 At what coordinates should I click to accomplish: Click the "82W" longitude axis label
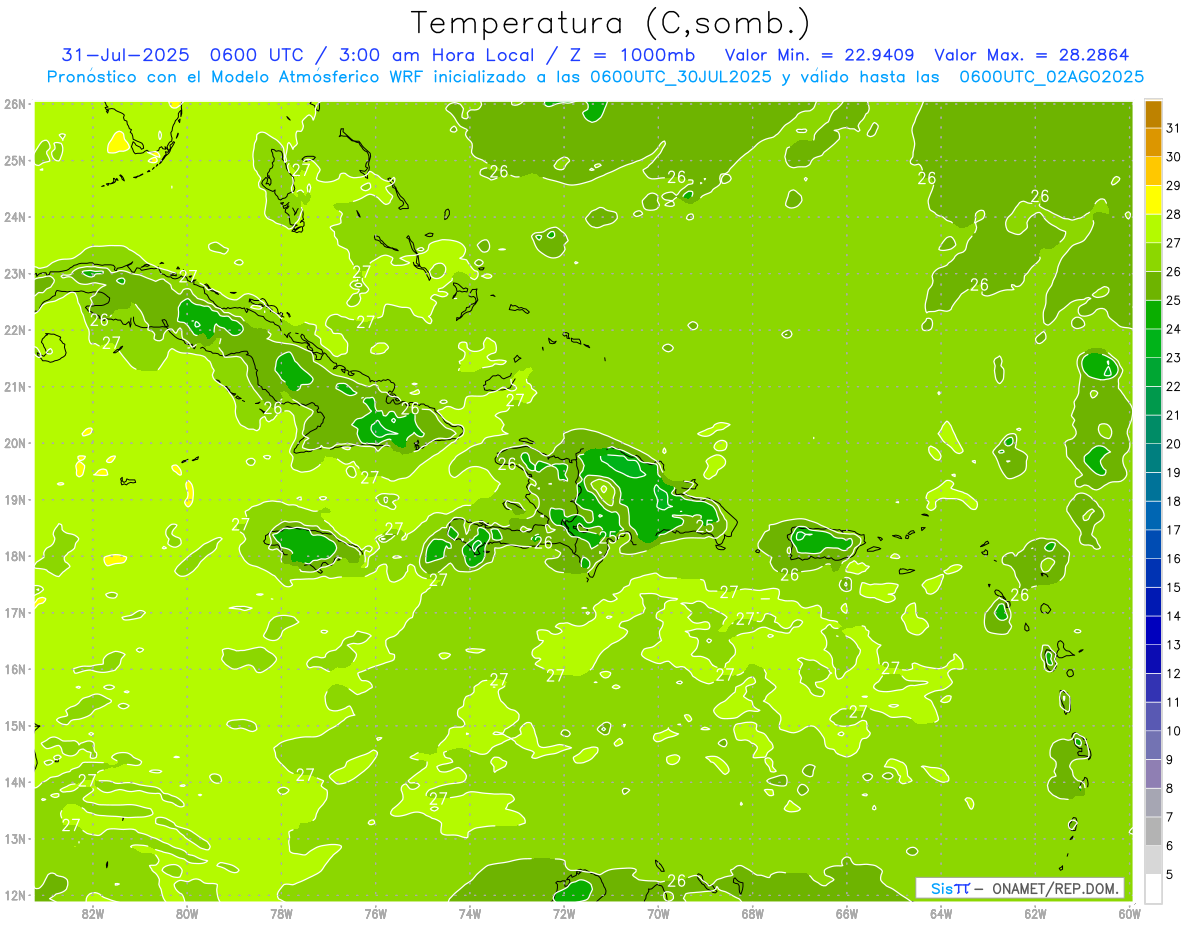click(92, 913)
